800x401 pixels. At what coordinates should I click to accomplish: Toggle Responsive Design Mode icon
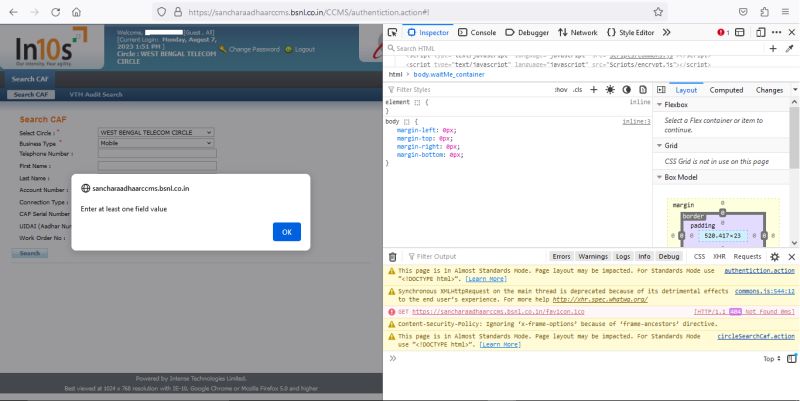coord(760,32)
